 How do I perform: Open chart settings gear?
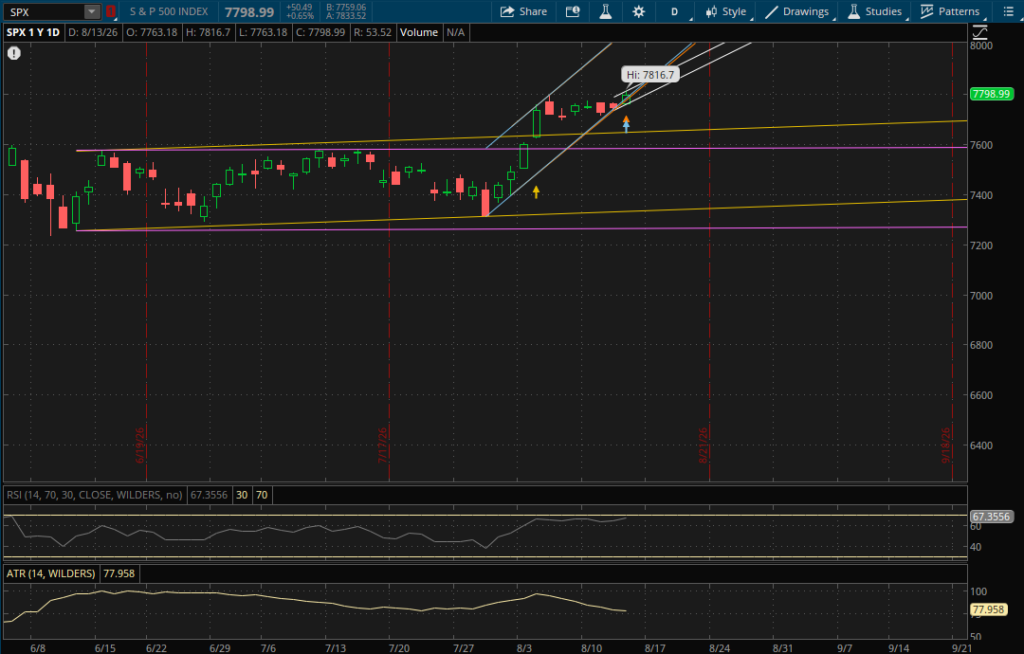click(639, 12)
